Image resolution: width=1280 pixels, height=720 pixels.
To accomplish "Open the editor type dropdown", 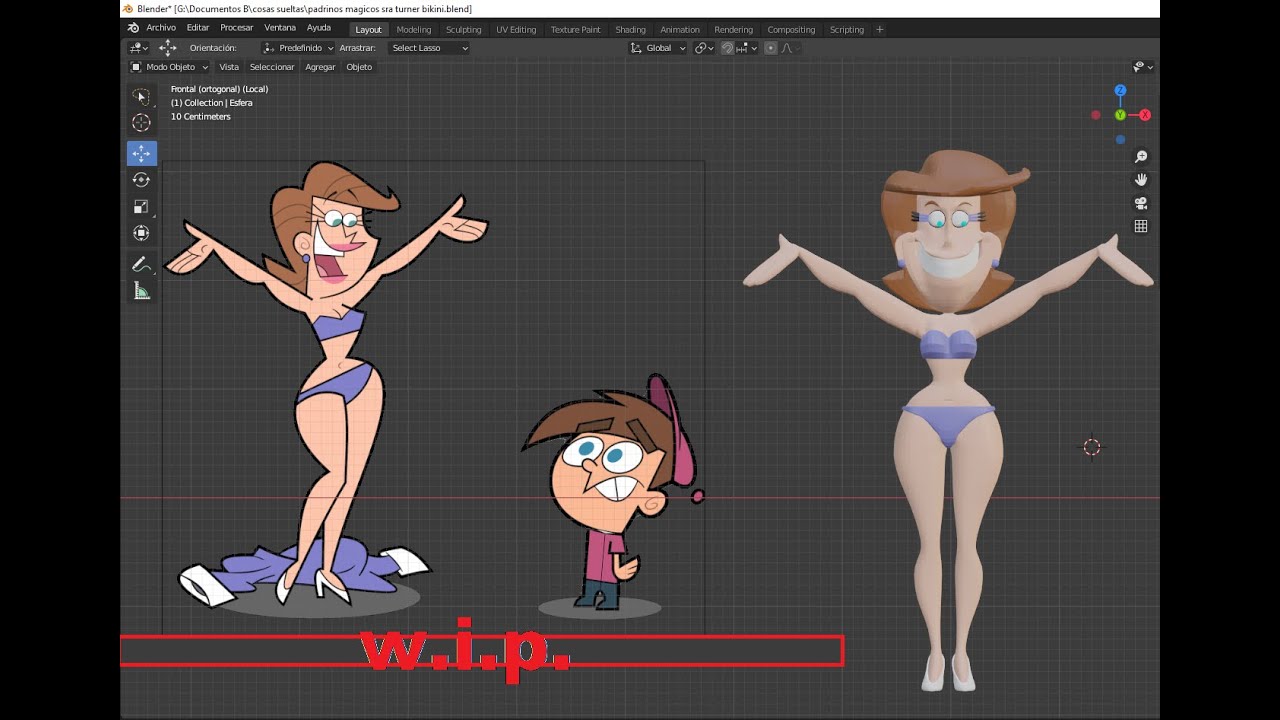I will pyautogui.click(x=139, y=48).
